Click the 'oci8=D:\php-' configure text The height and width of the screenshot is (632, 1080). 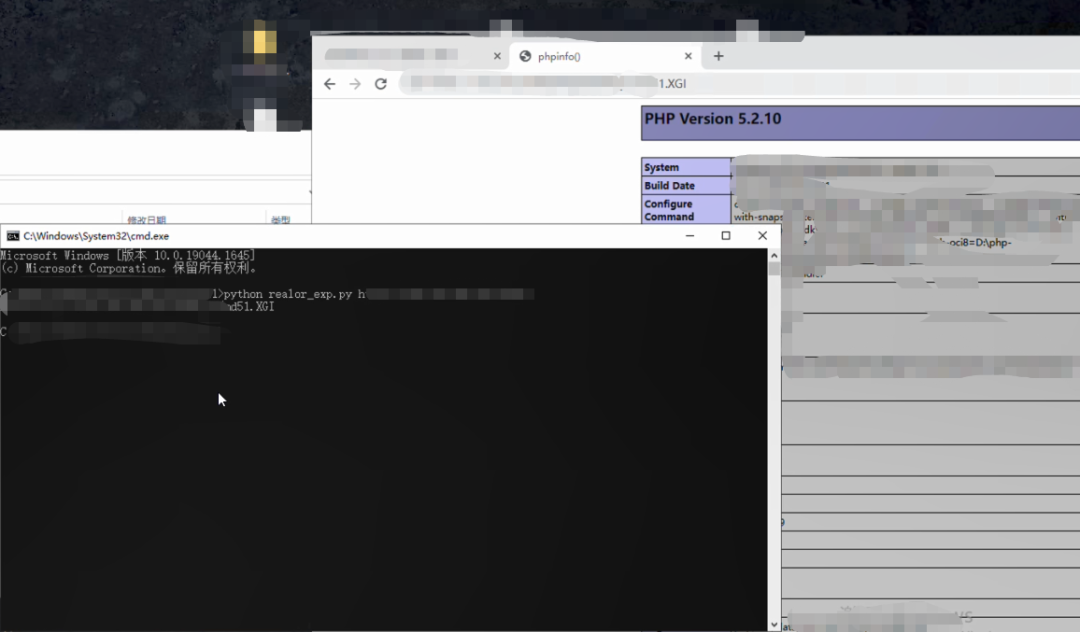[979, 242]
